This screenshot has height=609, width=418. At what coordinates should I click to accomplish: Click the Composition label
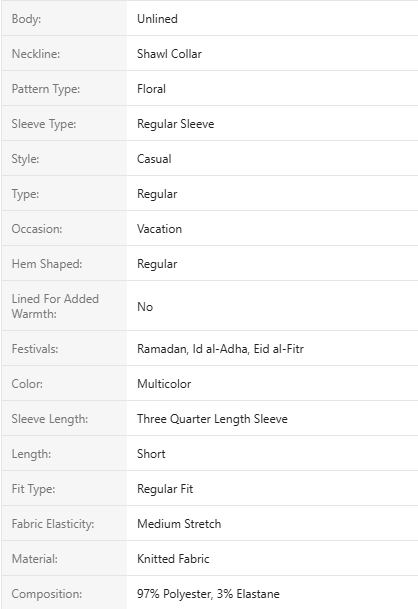click(x=47, y=594)
